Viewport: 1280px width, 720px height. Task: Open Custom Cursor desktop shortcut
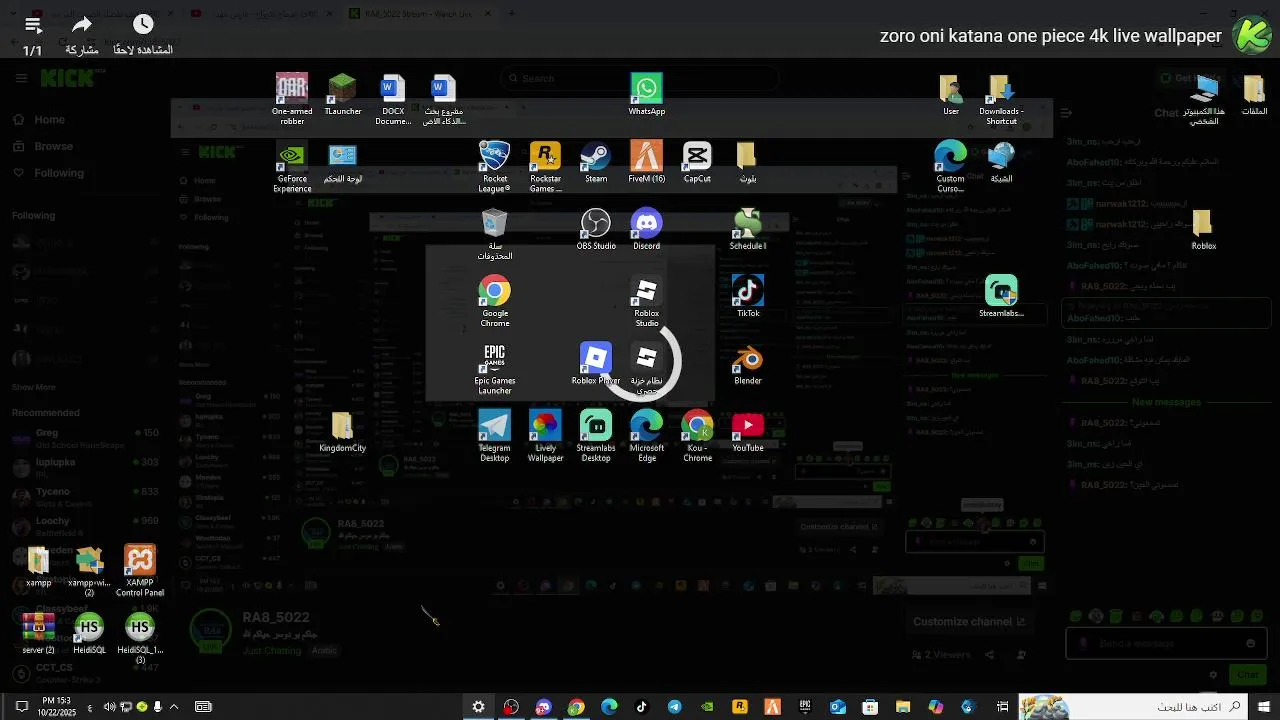click(x=950, y=166)
